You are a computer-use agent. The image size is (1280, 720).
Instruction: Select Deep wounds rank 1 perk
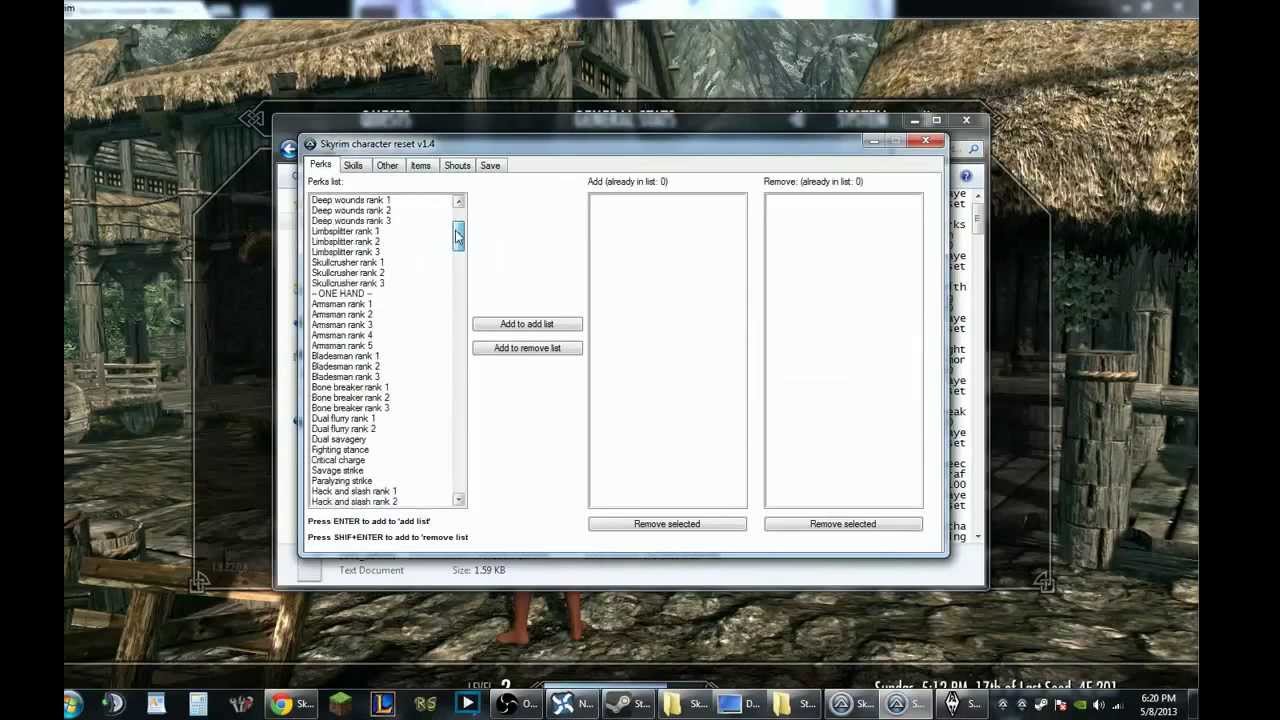click(351, 200)
